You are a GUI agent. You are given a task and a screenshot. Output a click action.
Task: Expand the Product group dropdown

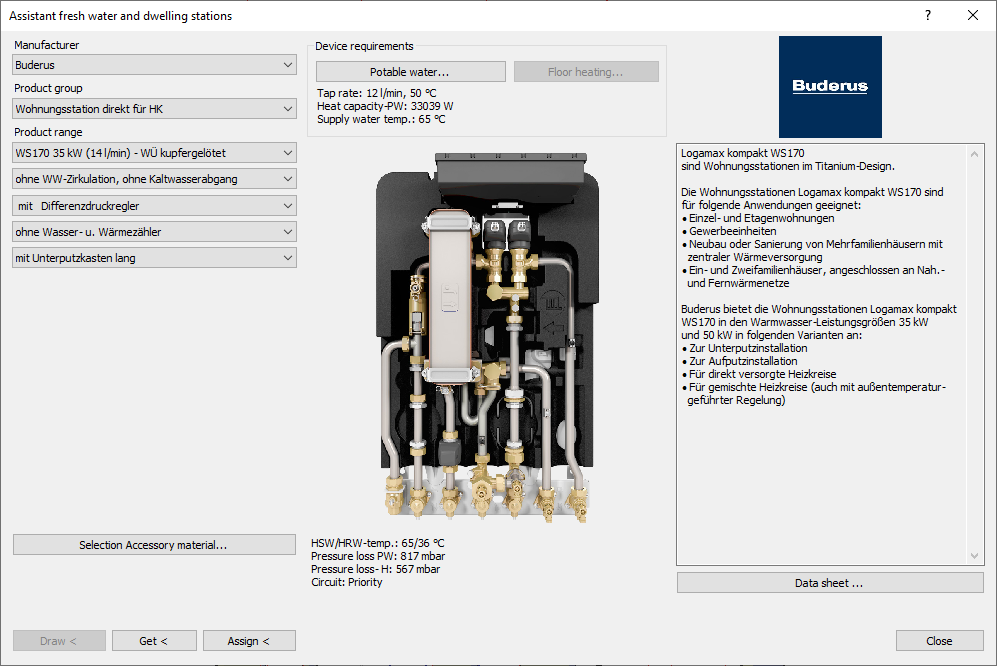[154, 109]
